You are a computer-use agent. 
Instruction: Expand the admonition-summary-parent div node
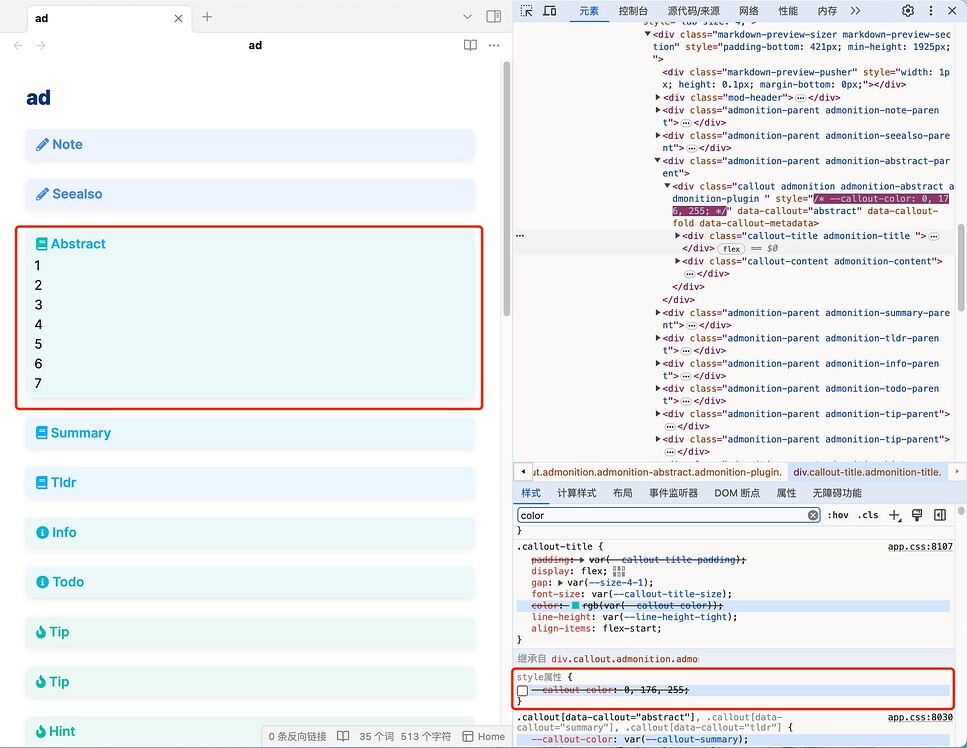tap(658, 313)
